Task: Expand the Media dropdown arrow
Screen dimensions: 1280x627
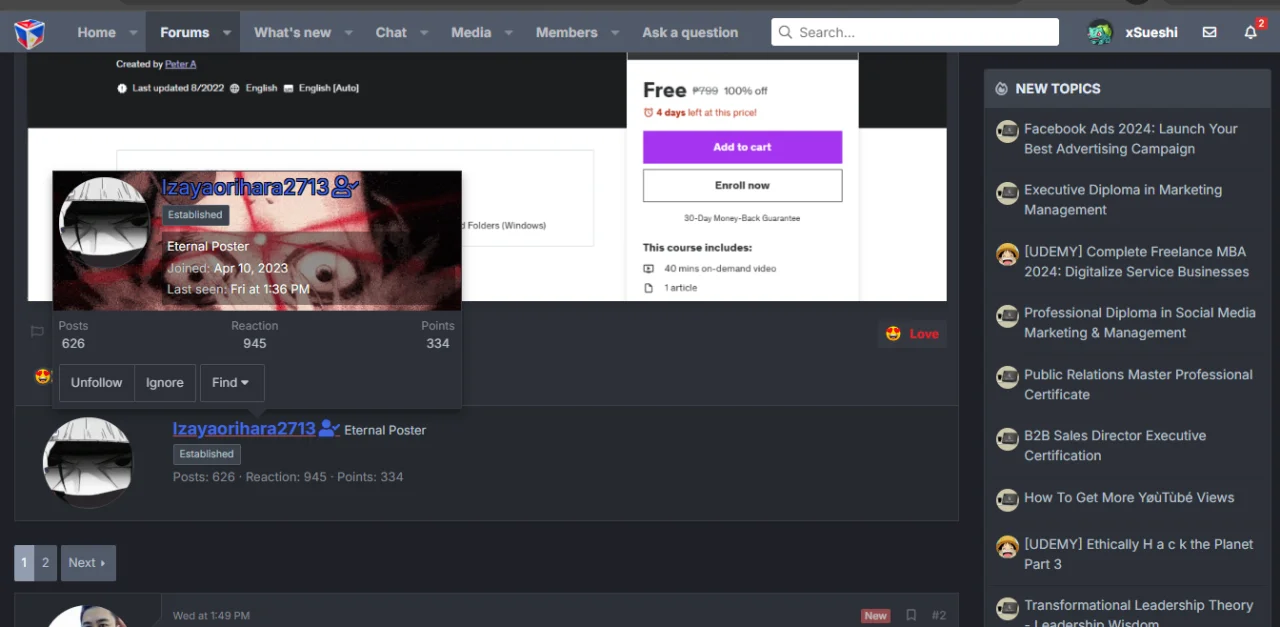Action: 509,33
